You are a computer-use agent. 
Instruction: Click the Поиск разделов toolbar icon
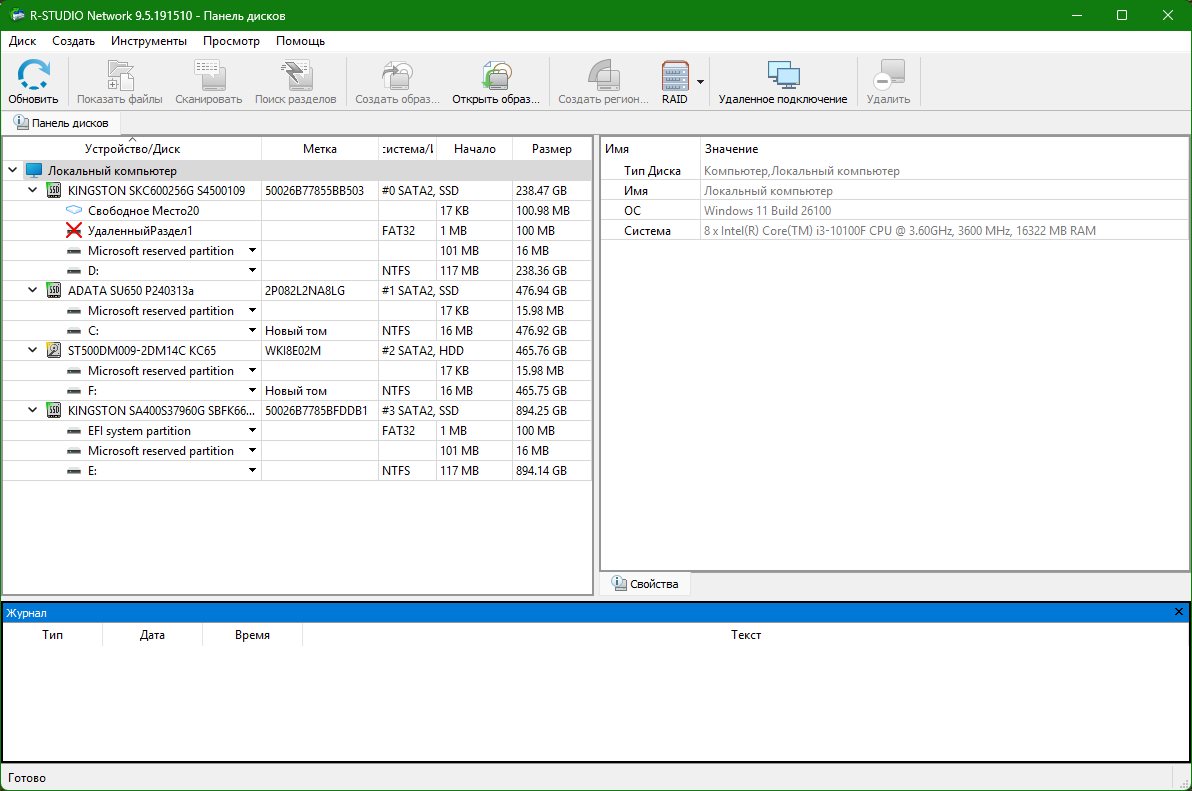(x=296, y=75)
